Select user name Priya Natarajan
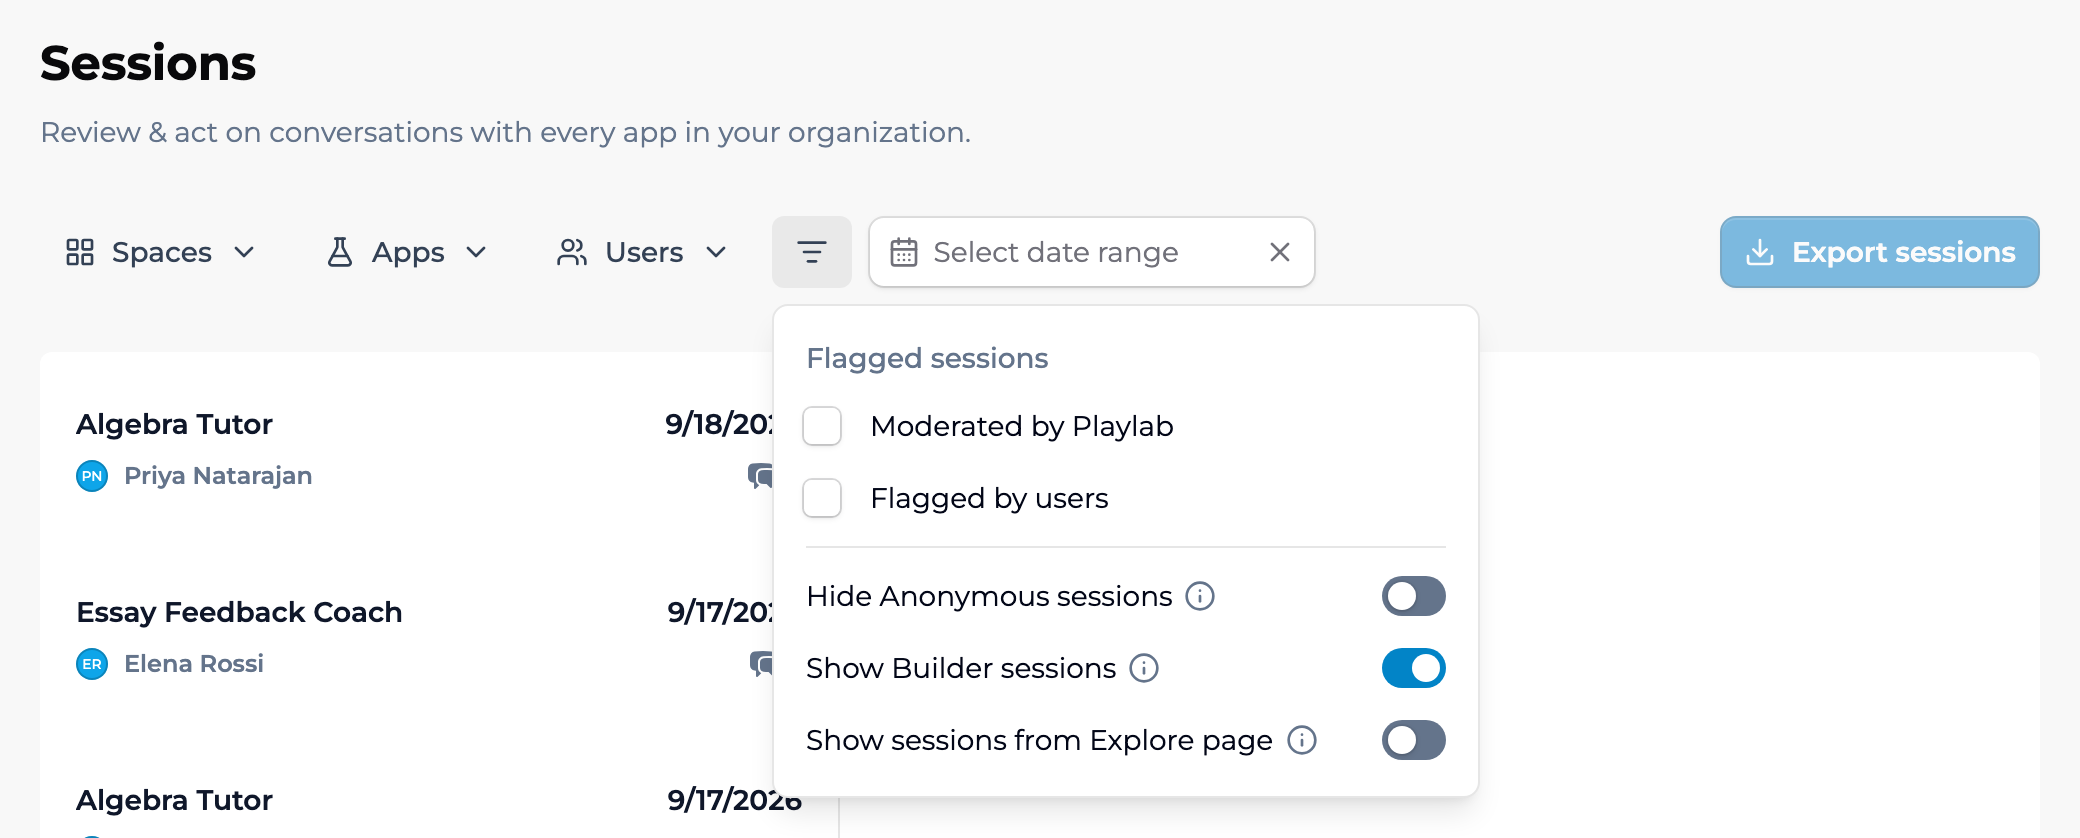Viewport: 2080px width, 838px height. click(218, 476)
